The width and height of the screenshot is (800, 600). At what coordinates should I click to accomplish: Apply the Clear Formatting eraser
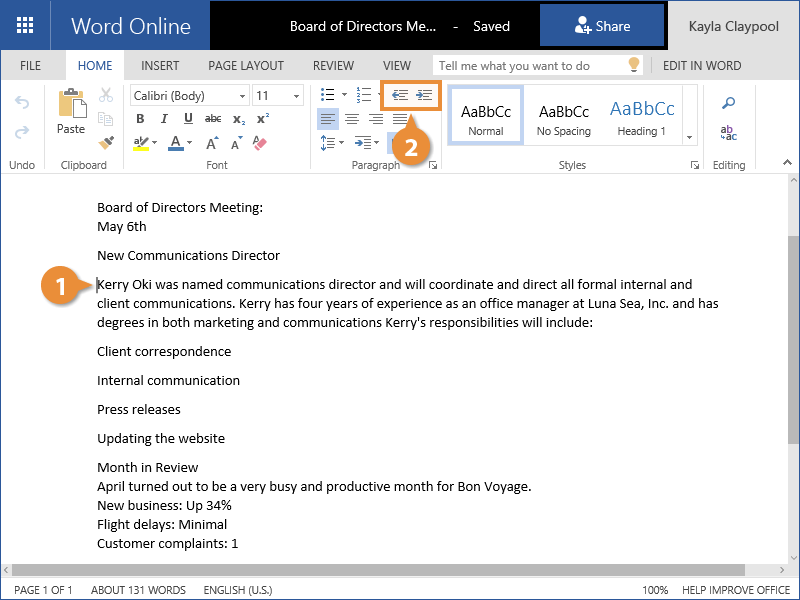pyautogui.click(x=261, y=143)
